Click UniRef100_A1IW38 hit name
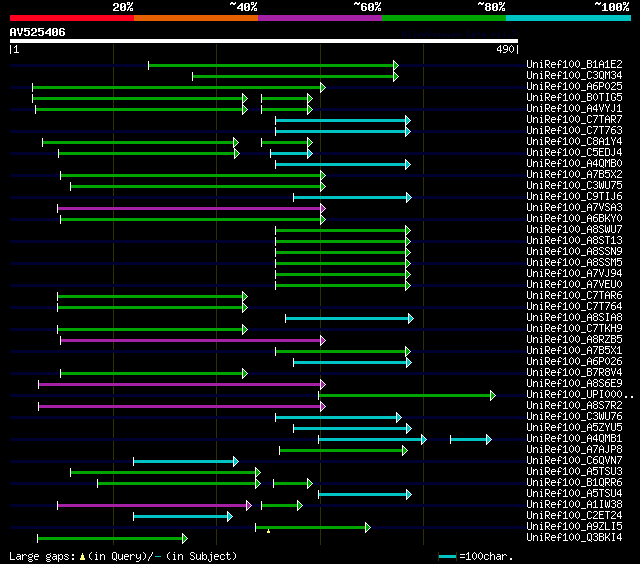 (x=574, y=505)
